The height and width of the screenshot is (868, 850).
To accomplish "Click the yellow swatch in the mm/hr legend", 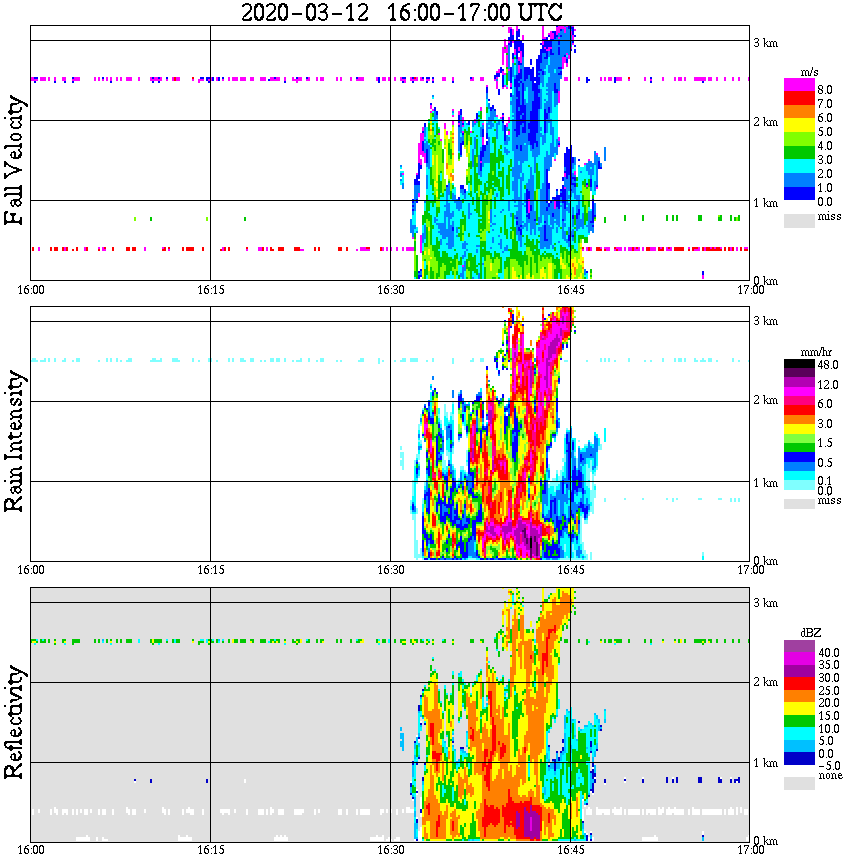I will coord(799,429).
